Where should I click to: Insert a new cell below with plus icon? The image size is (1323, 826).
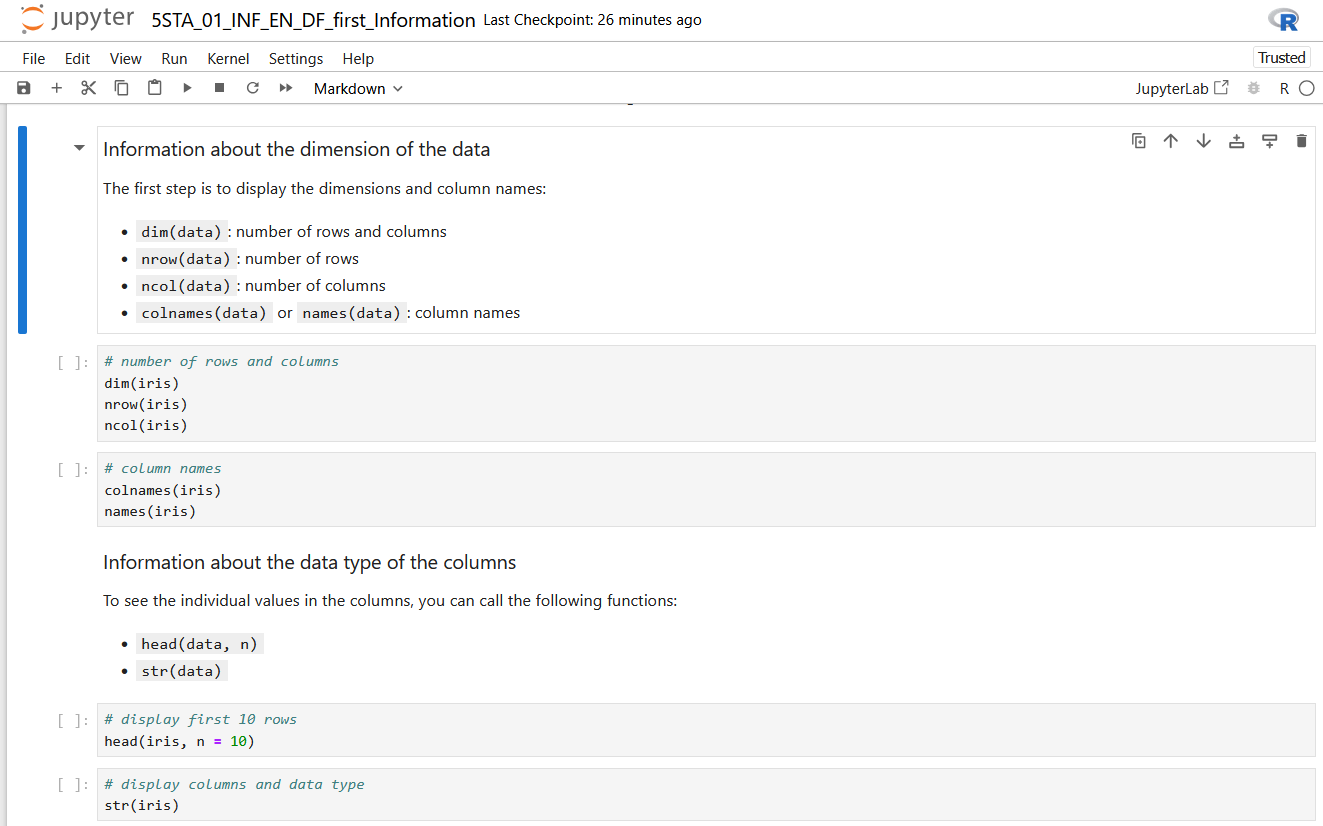[57, 88]
